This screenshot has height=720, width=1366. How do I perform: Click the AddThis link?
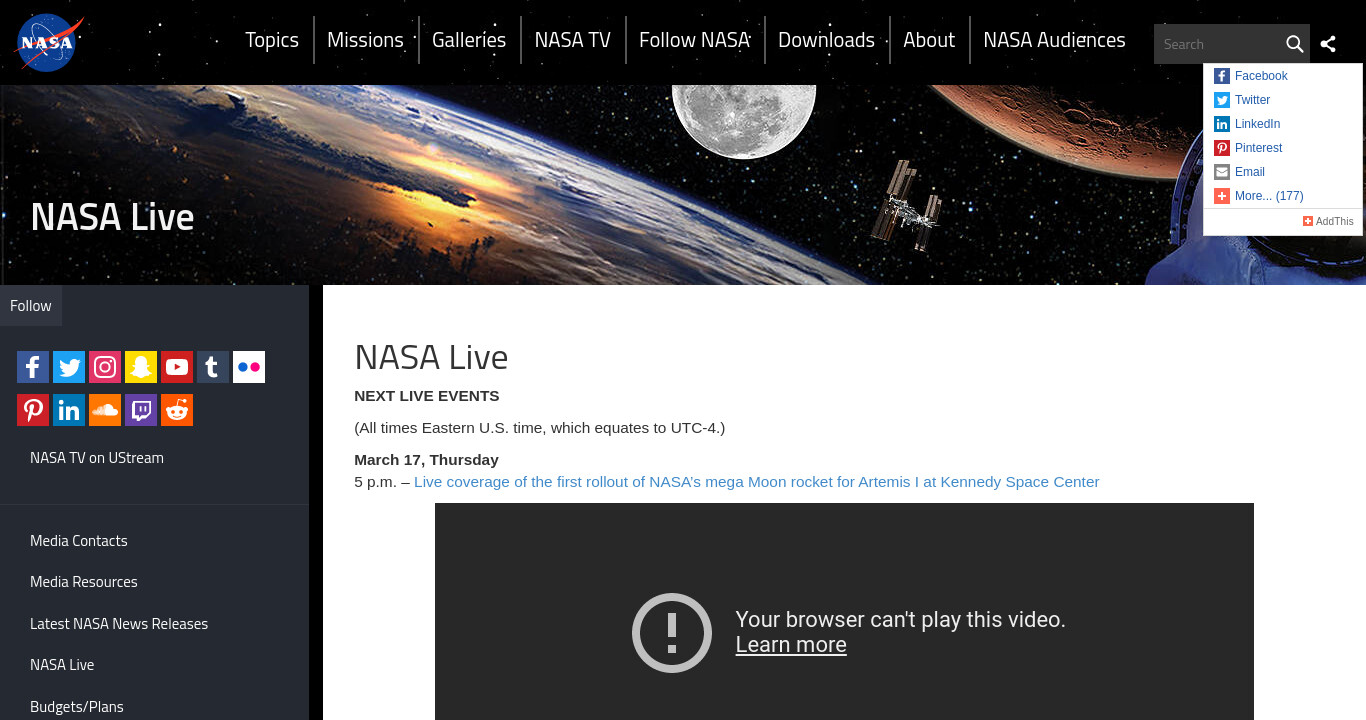(1328, 221)
